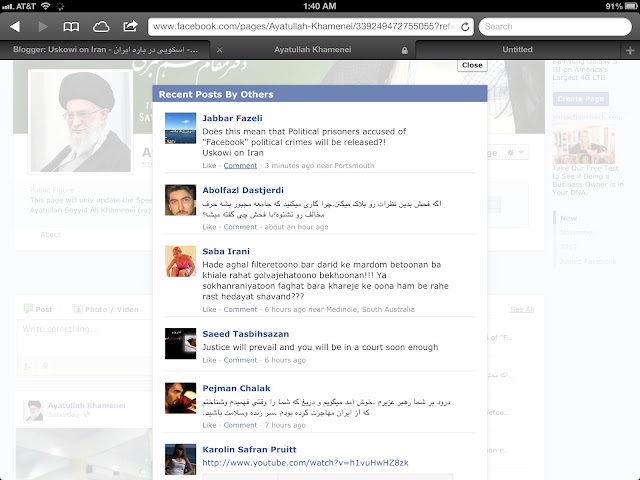Open Saeed Tasbihsazan's profile name link
The height and width of the screenshot is (480, 640).
tap(246, 334)
